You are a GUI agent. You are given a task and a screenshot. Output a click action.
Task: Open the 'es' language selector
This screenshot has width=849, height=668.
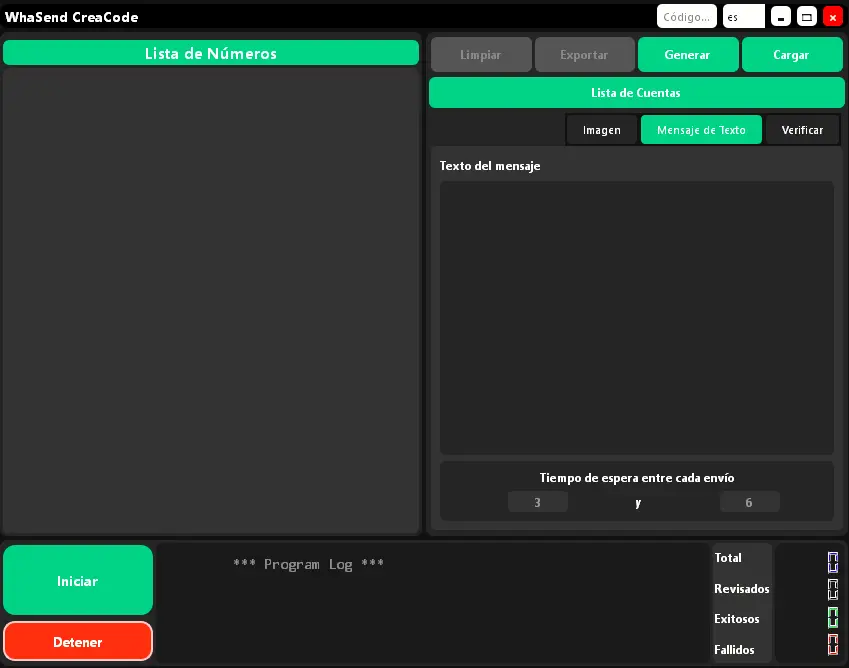[742, 16]
